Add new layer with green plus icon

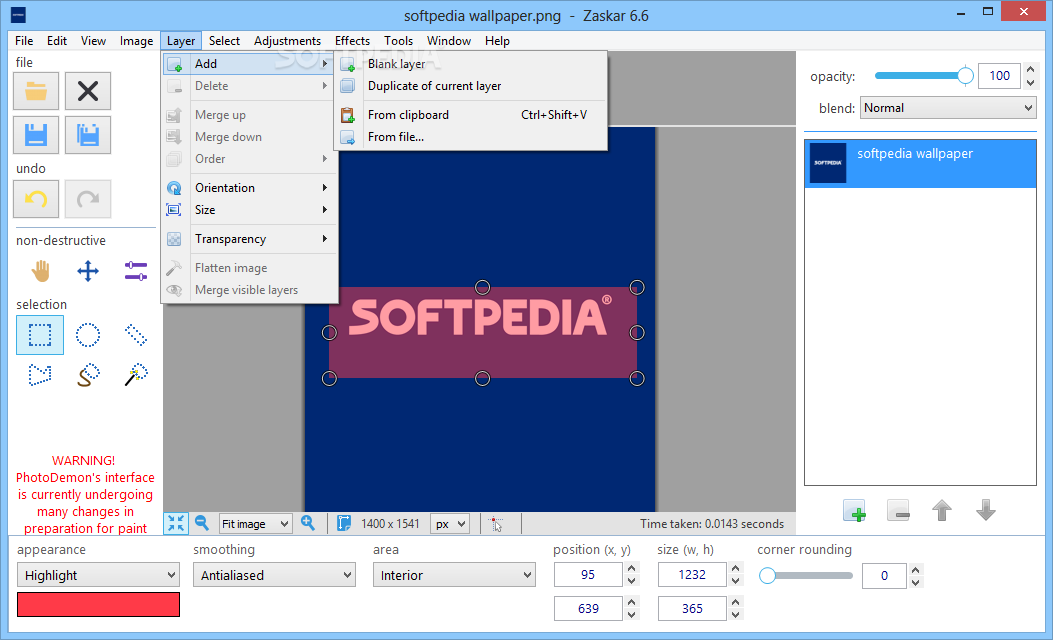854,511
